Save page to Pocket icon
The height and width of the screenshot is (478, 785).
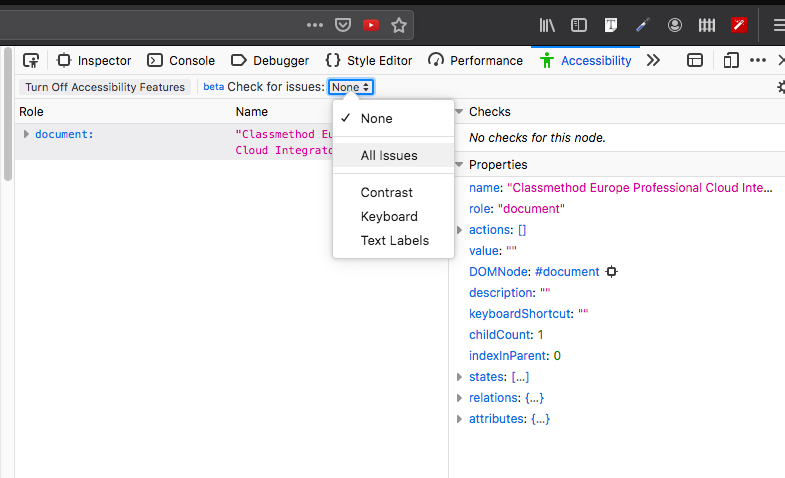(342, 25)
